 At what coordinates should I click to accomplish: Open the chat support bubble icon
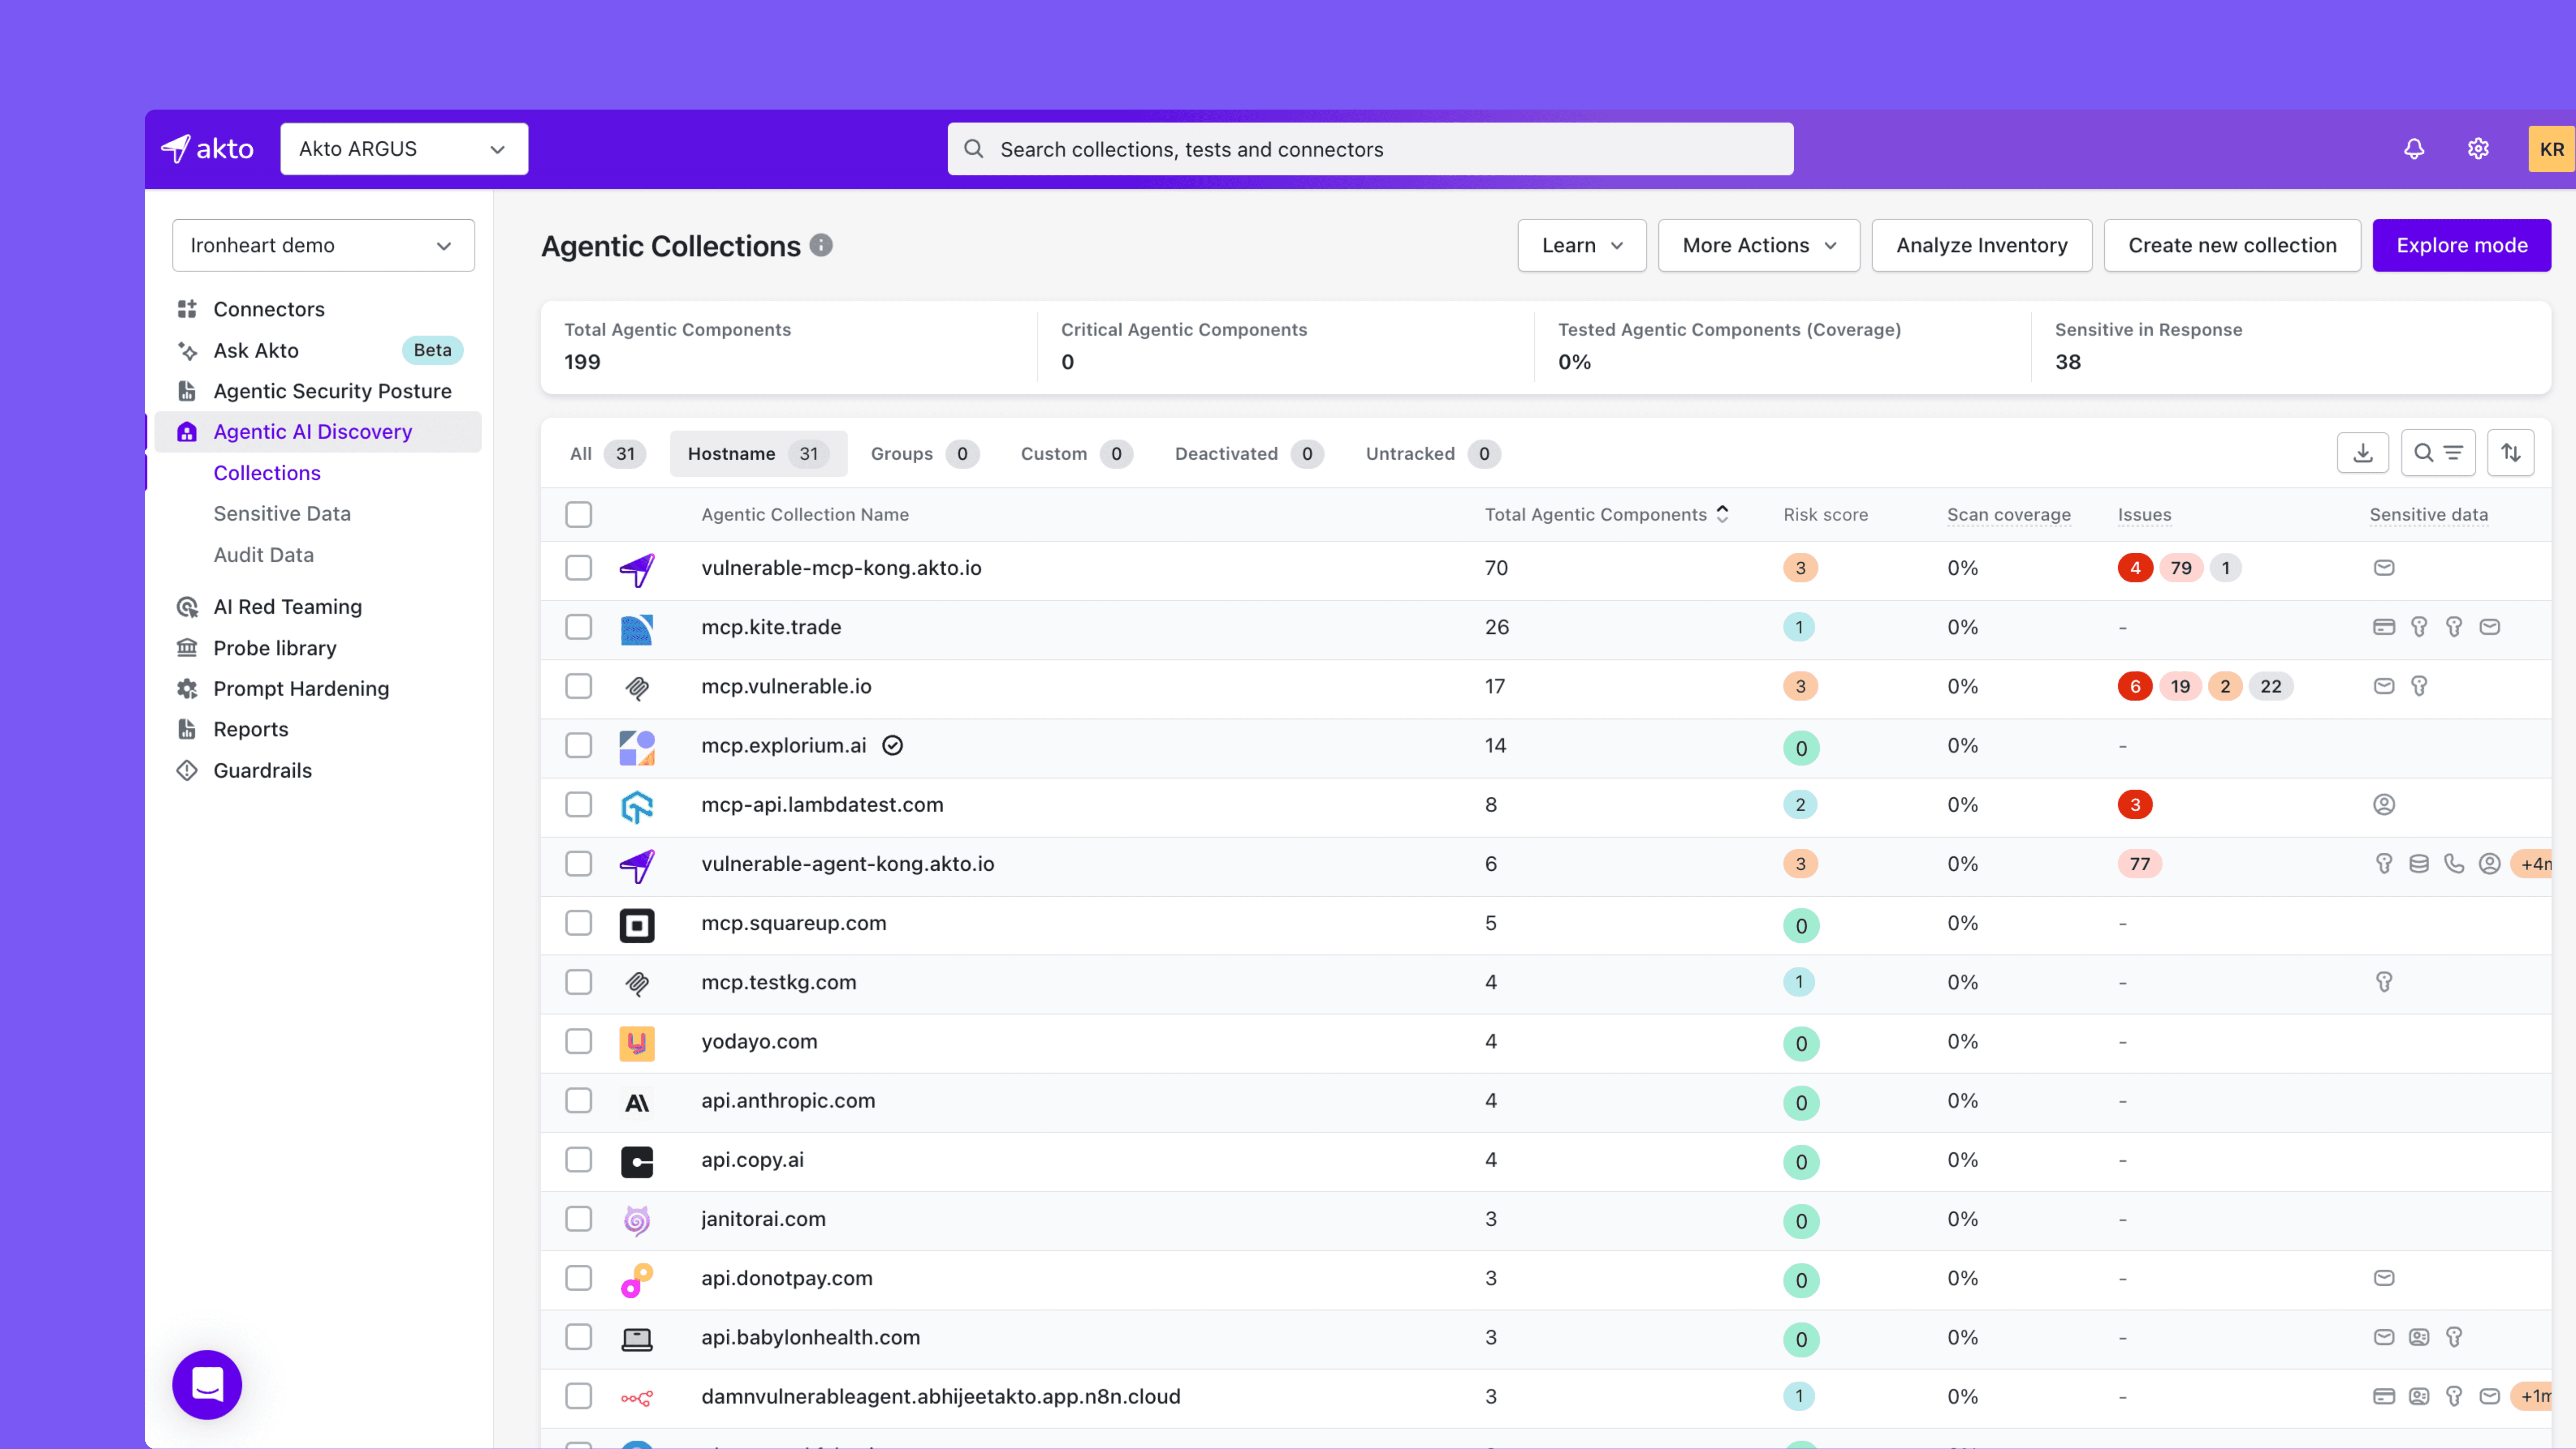(x=207, y=1384)
